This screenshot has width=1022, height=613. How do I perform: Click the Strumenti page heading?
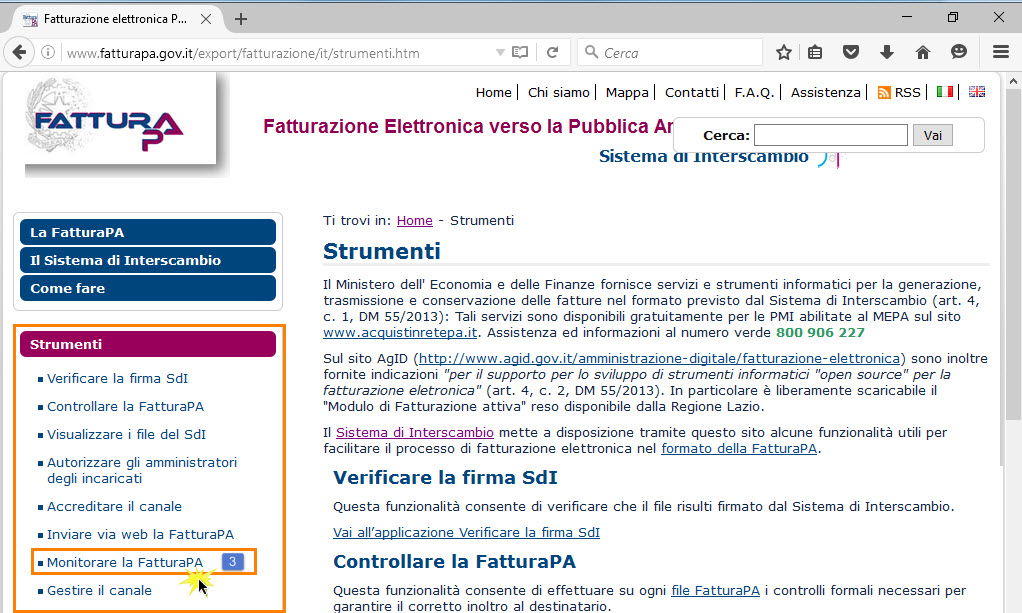(382, 251)
